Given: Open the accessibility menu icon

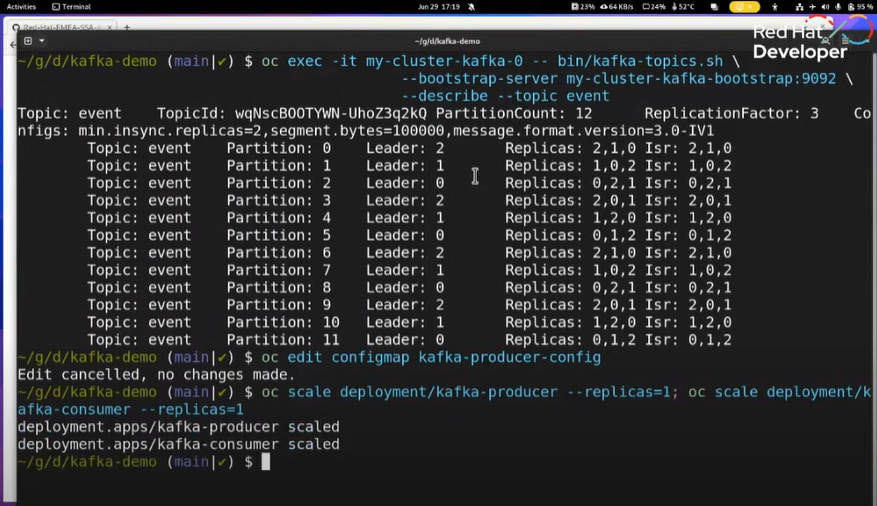Looking at the screenshot, I should pos(775,7).
